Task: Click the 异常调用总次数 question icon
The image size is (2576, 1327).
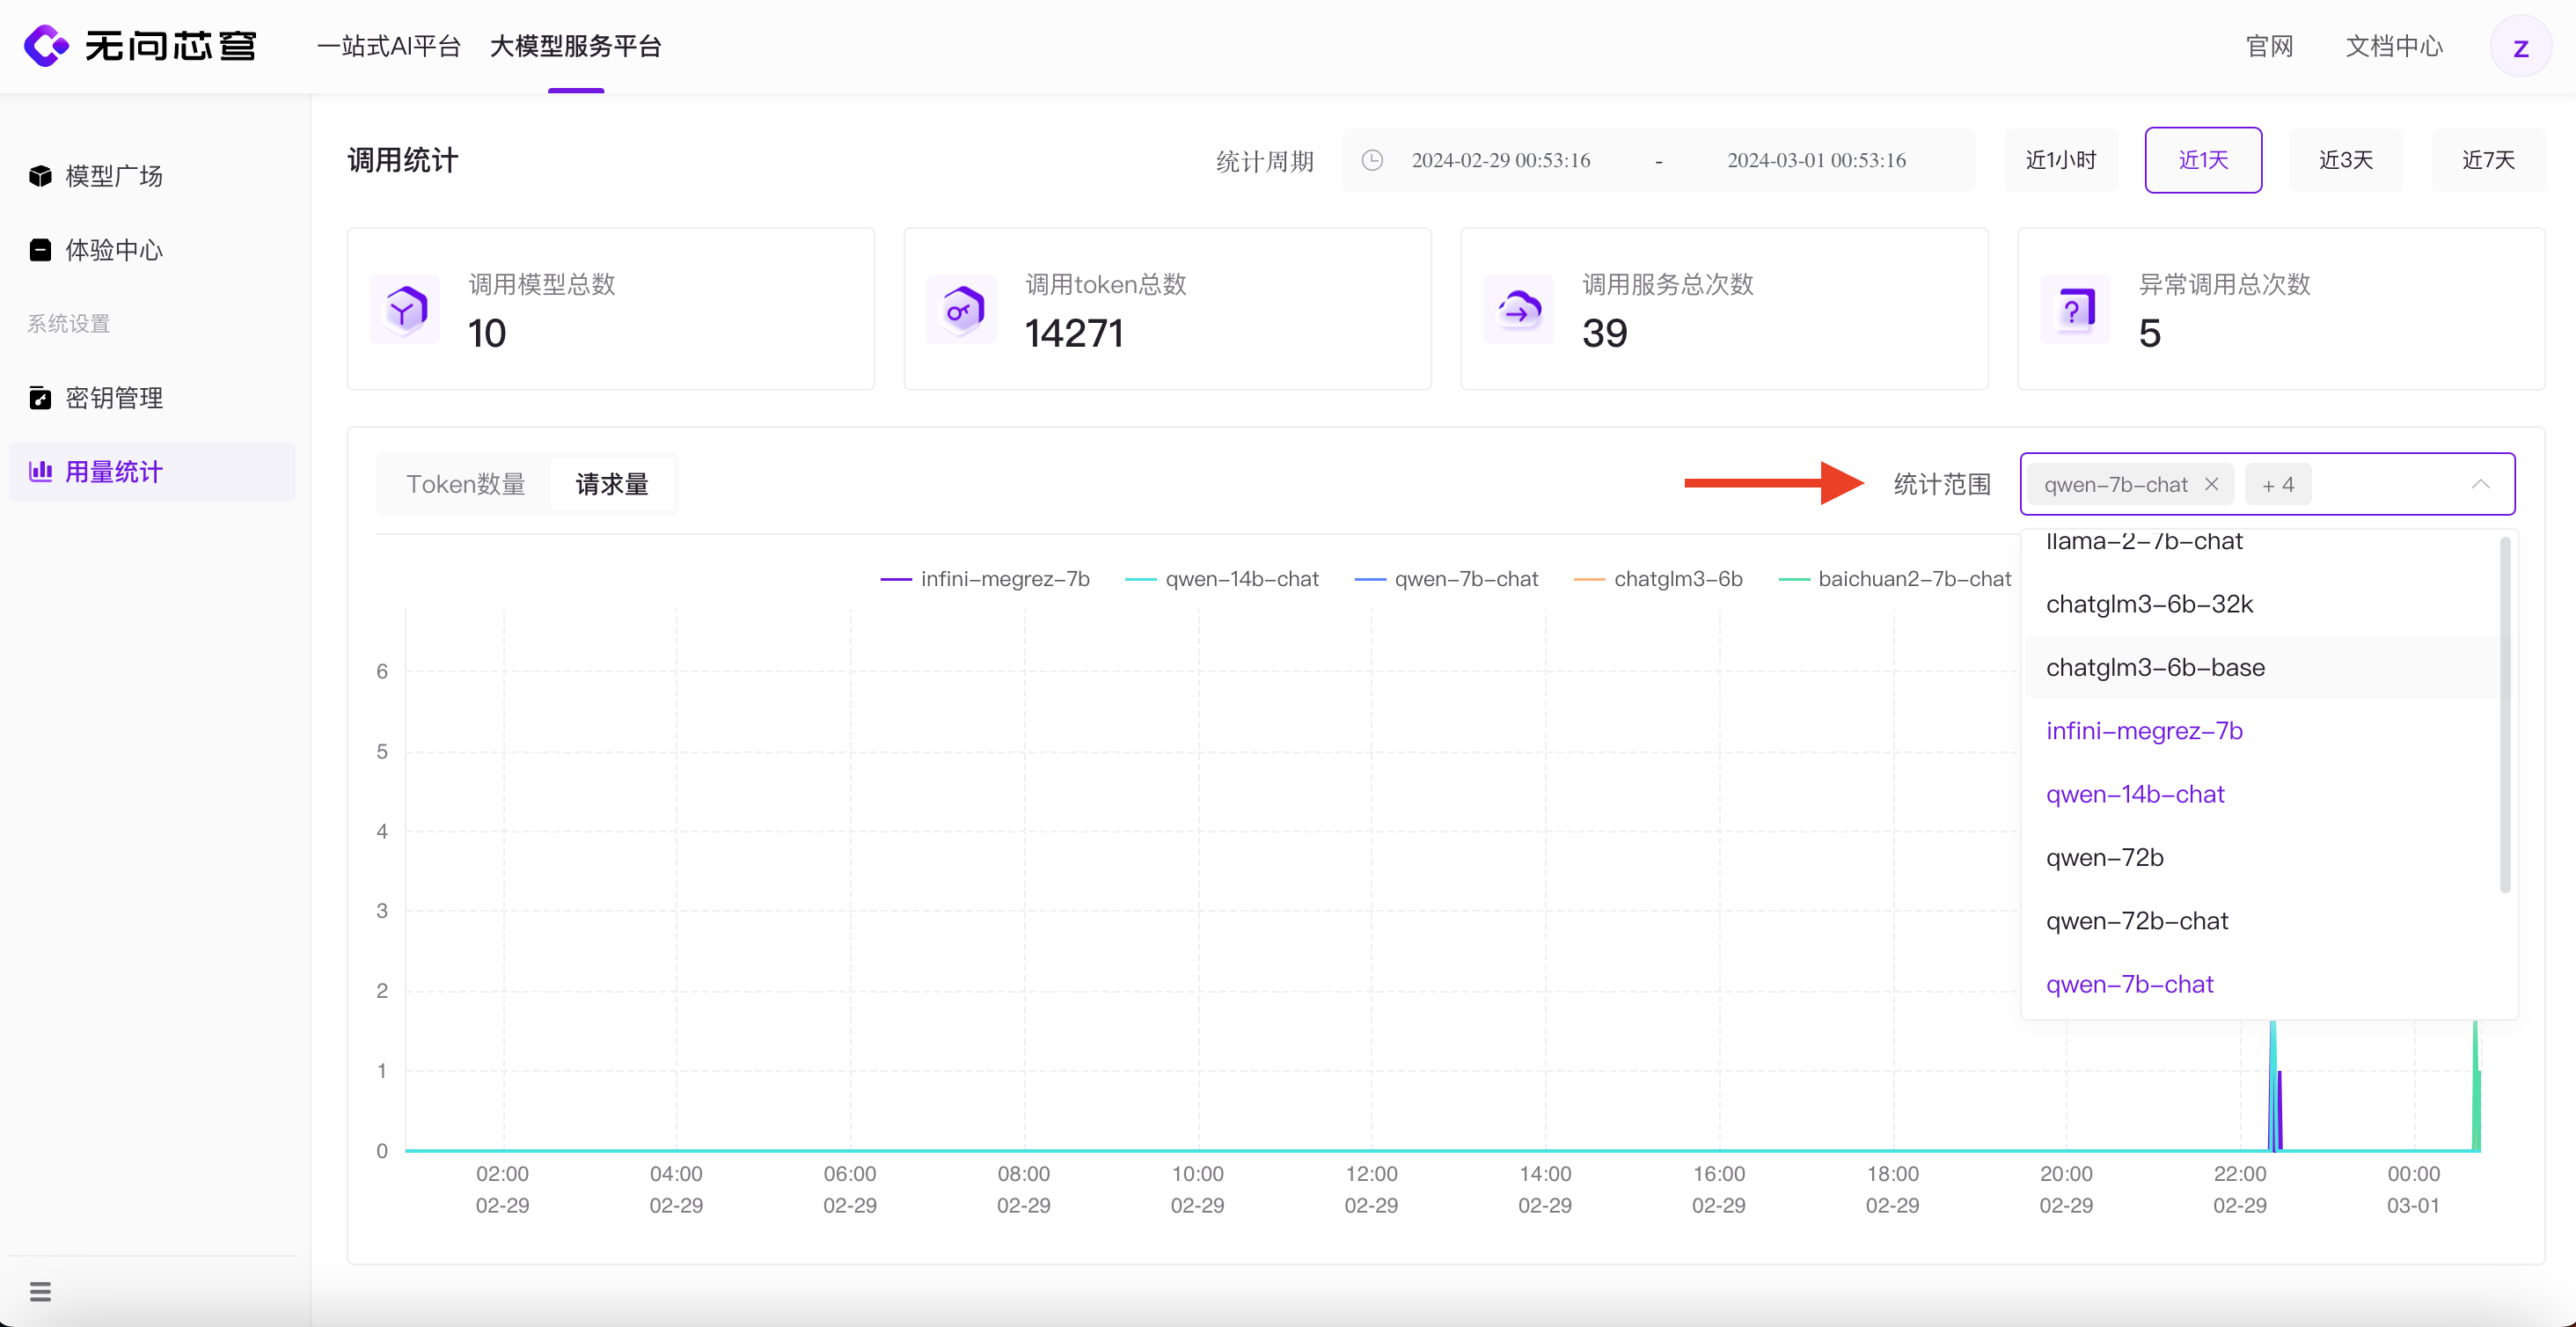Action: (2076, 309)
